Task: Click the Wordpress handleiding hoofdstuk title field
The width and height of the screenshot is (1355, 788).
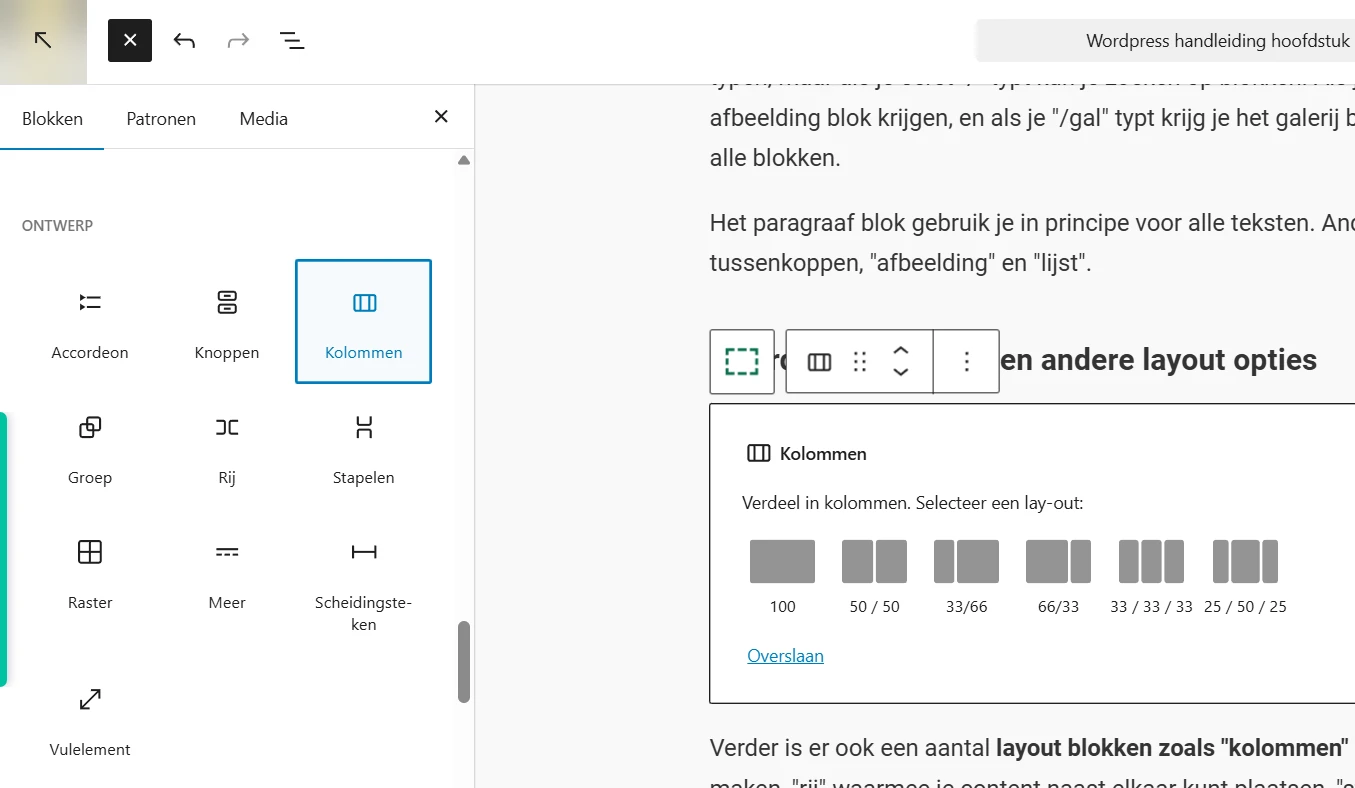Action: pos(1216,40)
